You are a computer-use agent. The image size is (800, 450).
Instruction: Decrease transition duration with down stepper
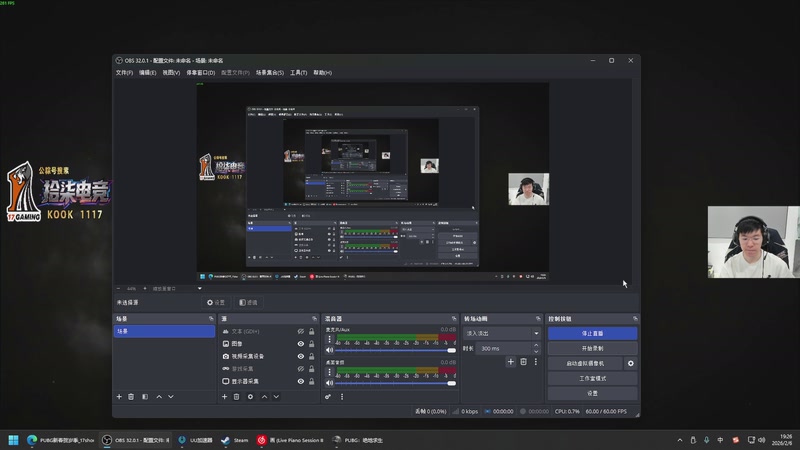(x=536, y=352)
